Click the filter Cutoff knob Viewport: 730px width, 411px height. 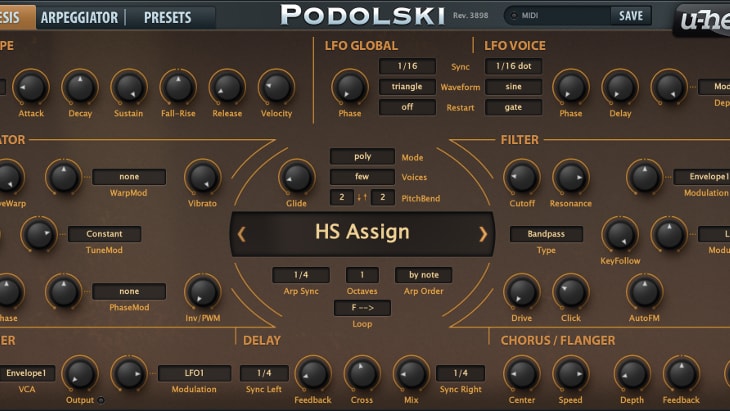coord(522,177)
